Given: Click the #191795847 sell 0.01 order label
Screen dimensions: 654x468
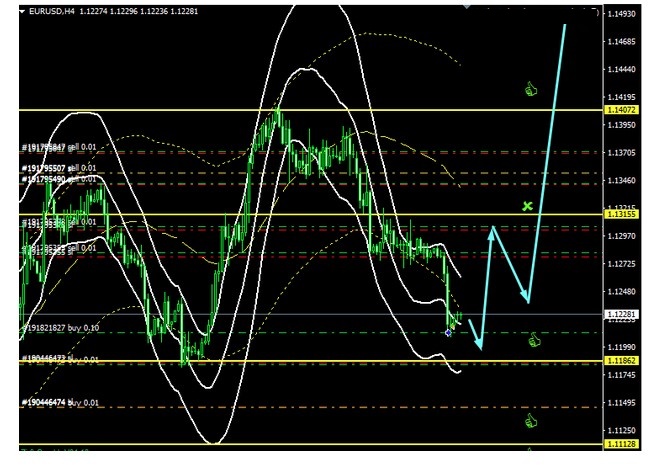Looking at the screenshot, I should click(60, 147).
